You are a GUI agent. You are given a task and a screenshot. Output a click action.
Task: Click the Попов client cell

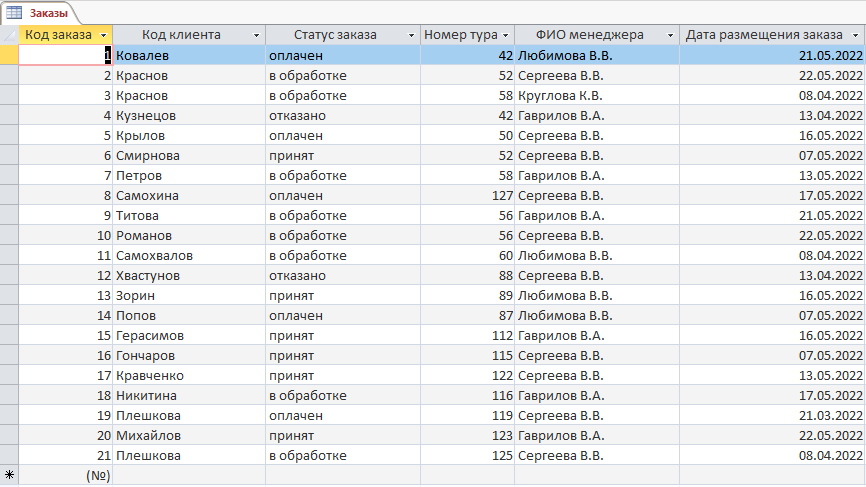[189, 315]
